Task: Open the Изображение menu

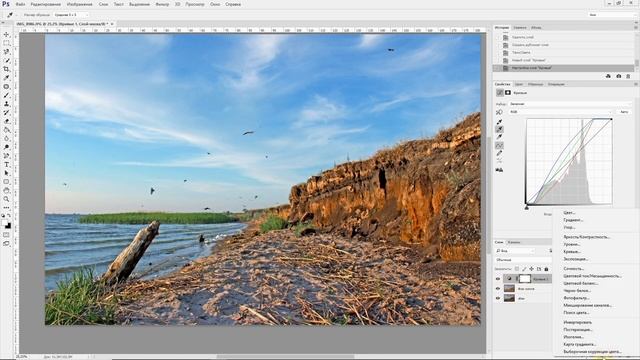Action: [x=80, y=4]
